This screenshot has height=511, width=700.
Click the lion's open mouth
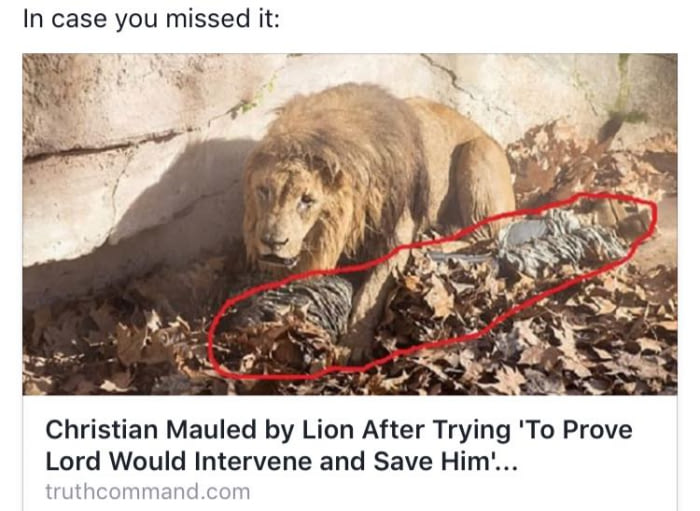pyautogui.click(x=276, y=260)
